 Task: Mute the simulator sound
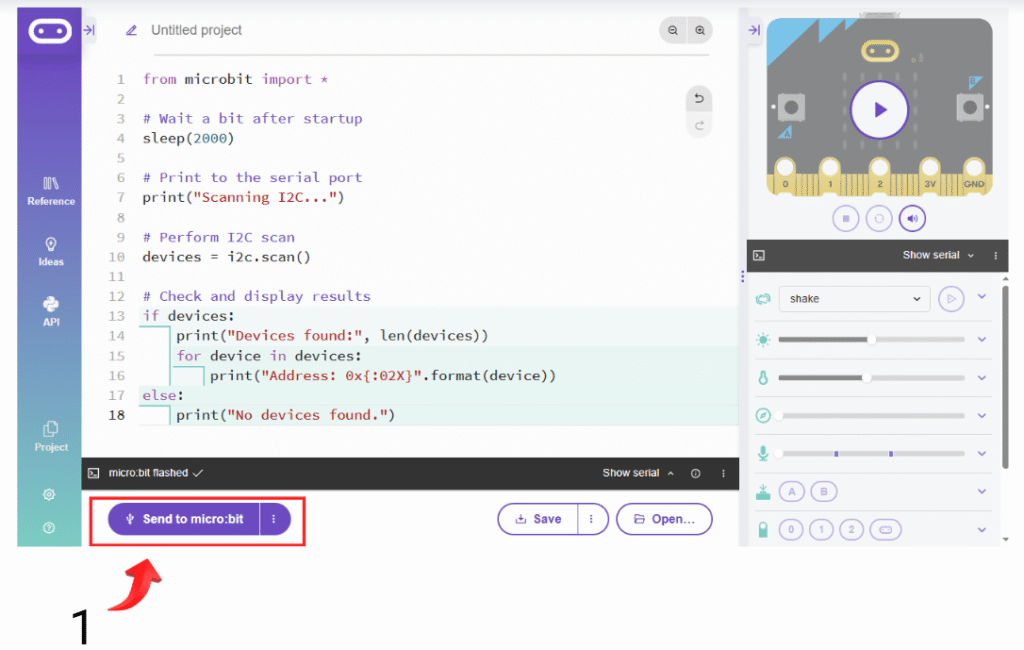(912, 217)
